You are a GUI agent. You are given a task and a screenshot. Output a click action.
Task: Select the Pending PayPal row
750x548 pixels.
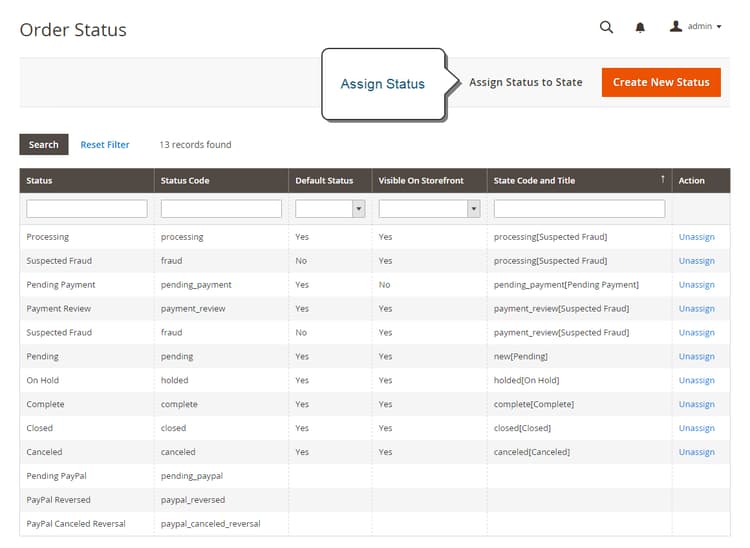(375, 476)
